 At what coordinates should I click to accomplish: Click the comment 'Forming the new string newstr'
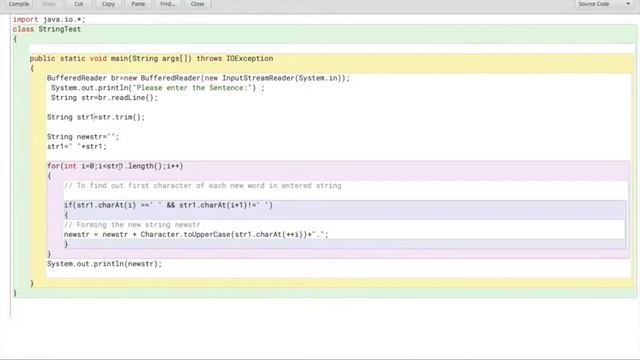[132, 225]
